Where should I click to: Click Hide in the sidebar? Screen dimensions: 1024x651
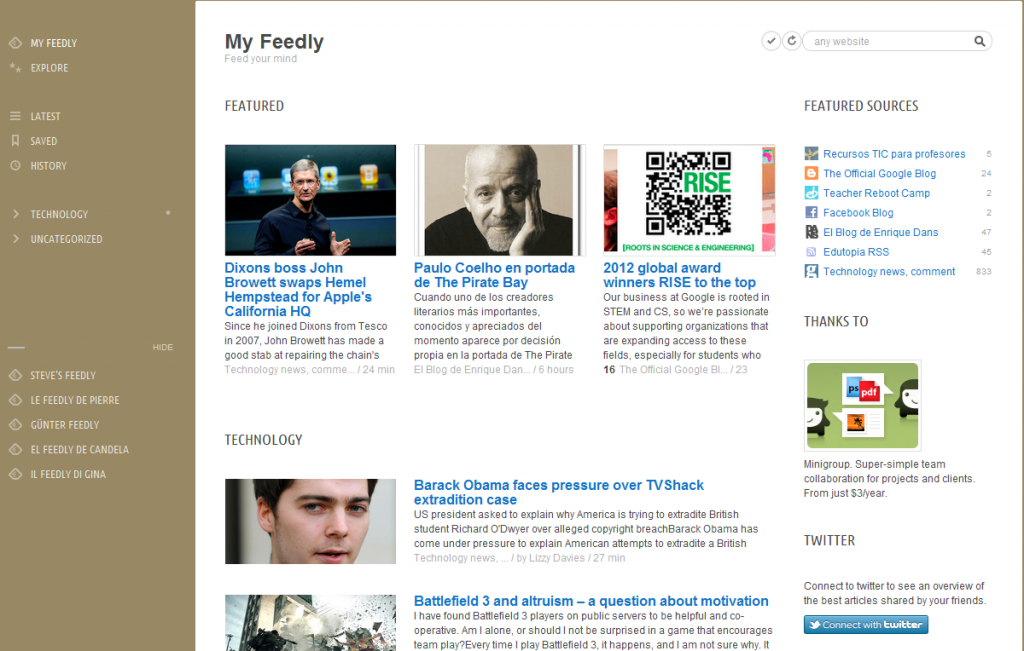[163, 347]
